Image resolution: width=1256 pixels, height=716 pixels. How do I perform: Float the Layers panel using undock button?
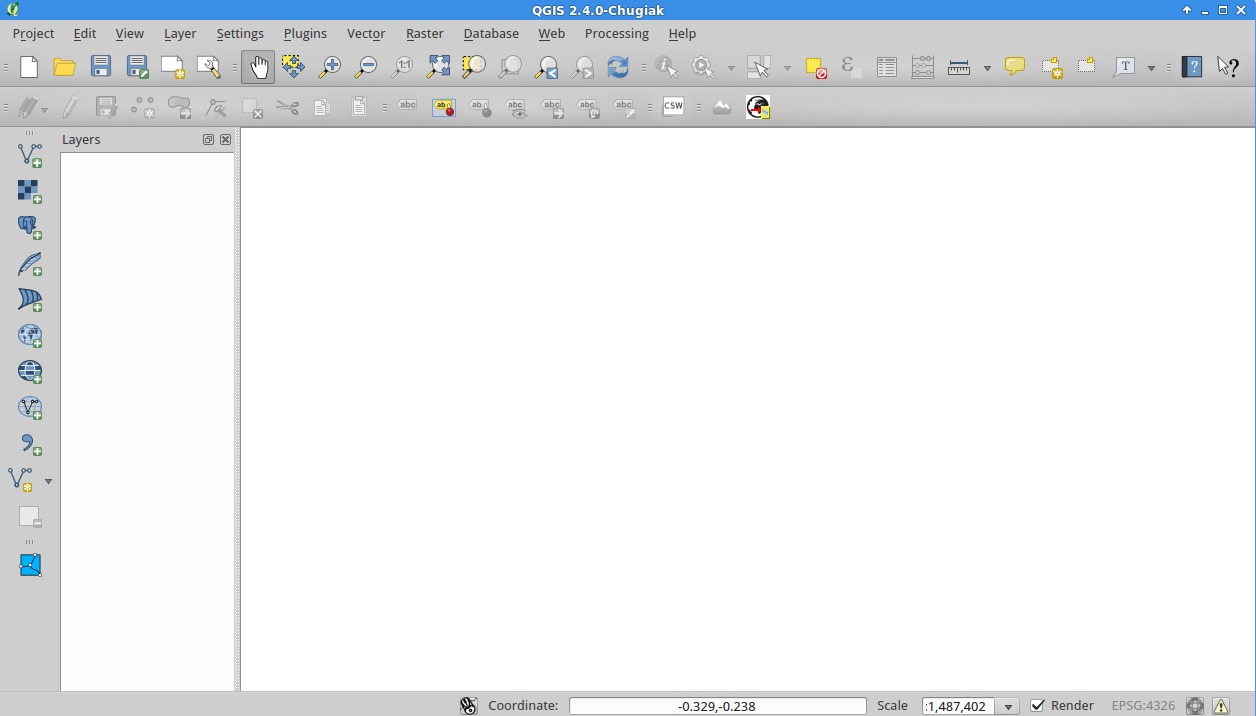(x=208, y=140)
